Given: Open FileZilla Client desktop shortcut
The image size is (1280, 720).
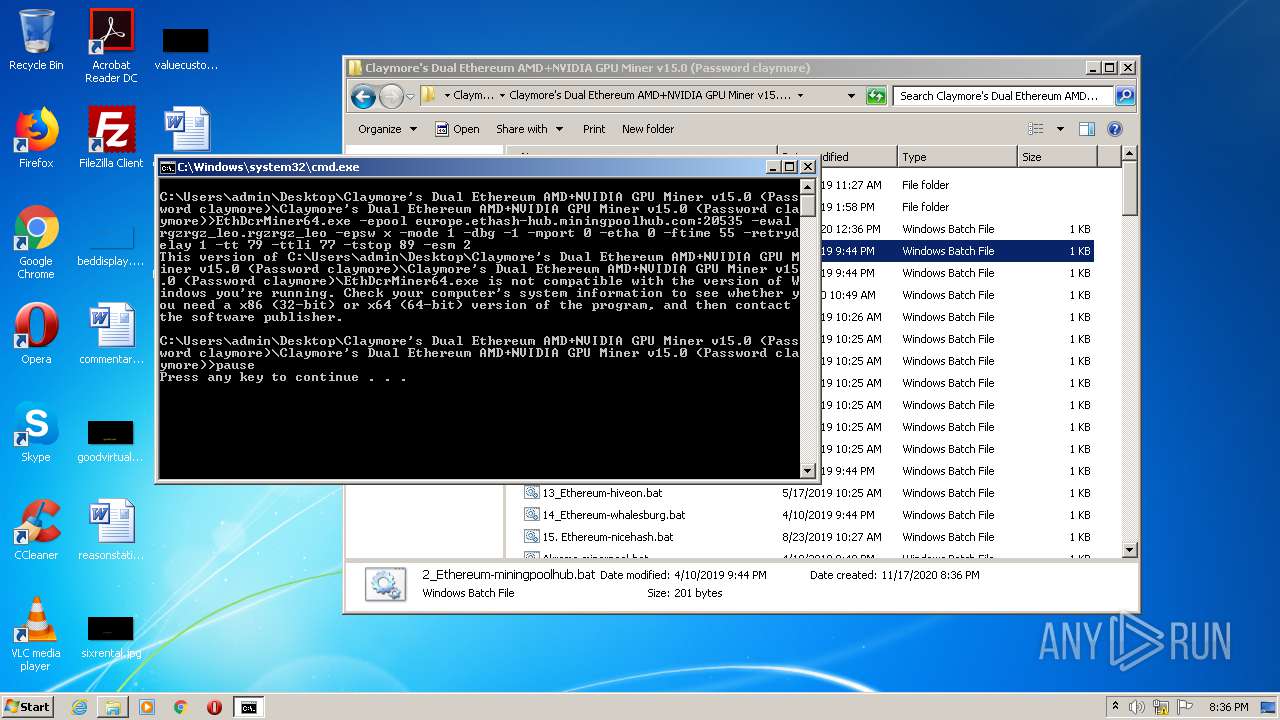Looking at the screenshot, I should (x=111, y=138).
